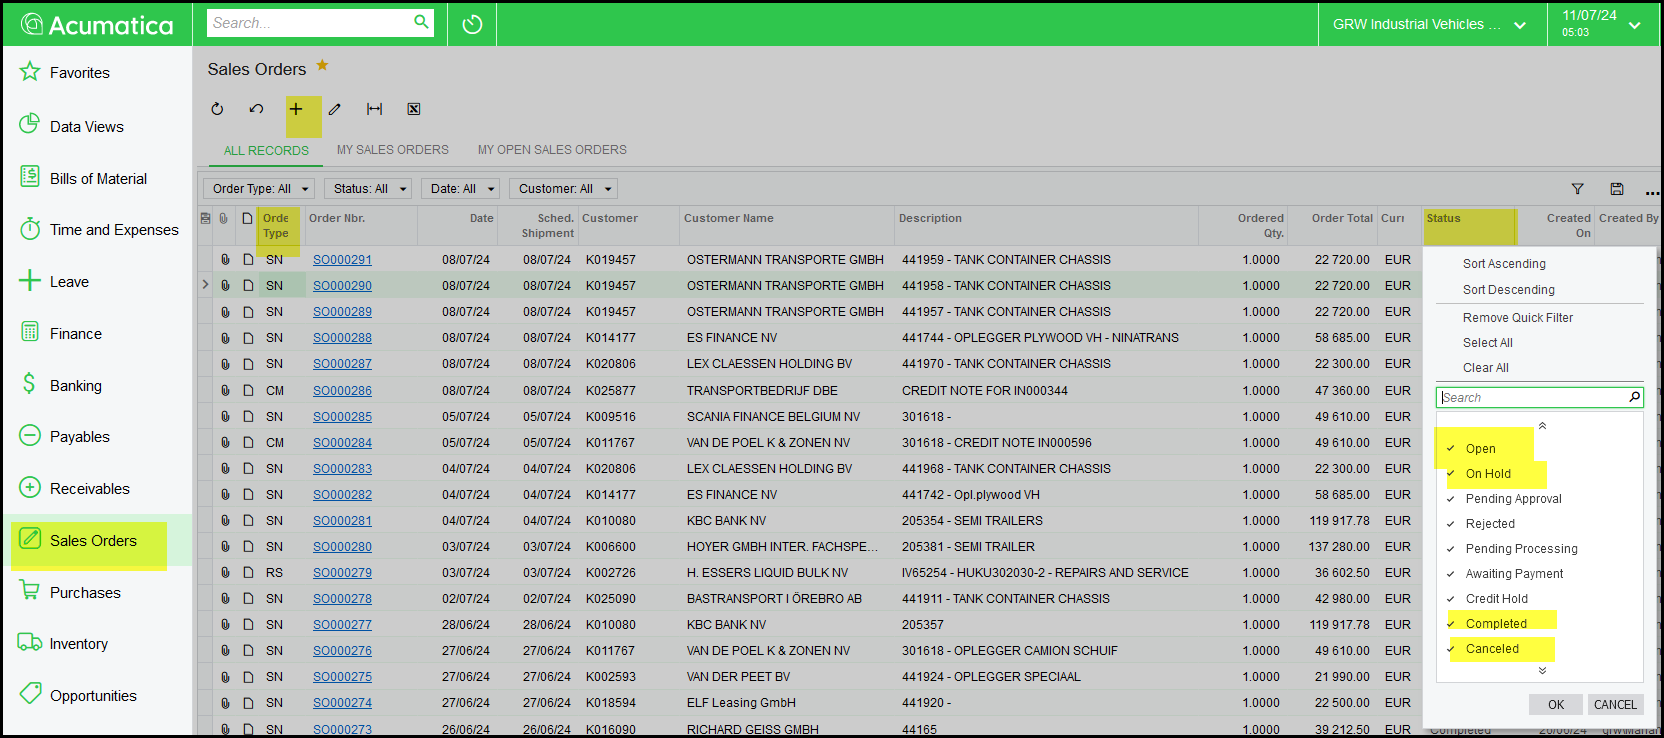Screen dimensions: 1664x738
Task: Expand the Customer: All filter dropdown
Action: [564, 189]
